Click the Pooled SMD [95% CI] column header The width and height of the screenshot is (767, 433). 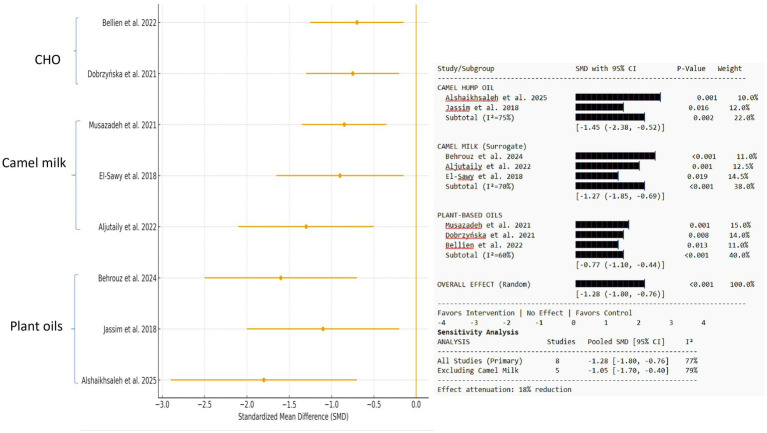626,342
